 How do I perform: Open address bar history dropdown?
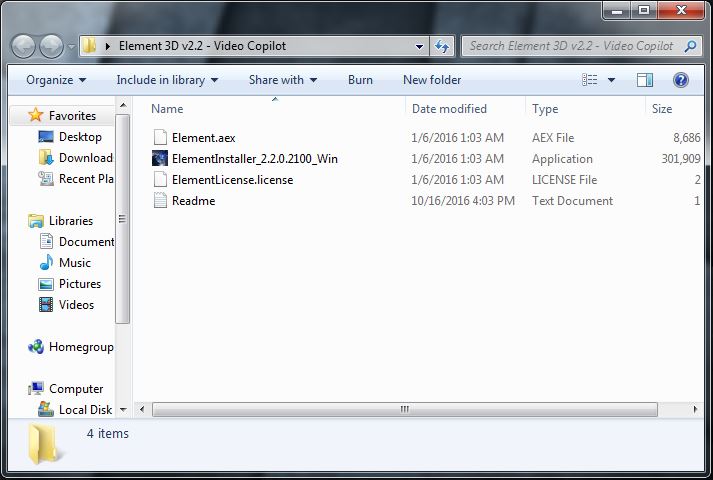(419, 46)
